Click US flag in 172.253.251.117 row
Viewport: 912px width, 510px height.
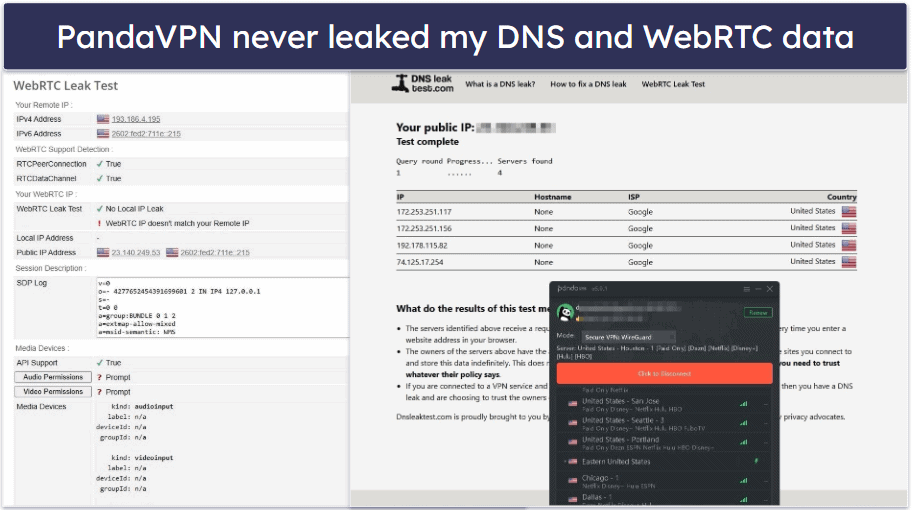coord(849,212)
